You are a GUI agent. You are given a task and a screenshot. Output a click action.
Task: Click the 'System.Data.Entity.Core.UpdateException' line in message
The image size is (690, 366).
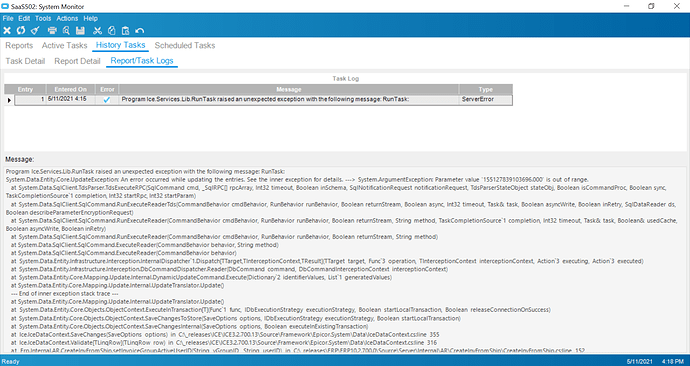coord(297,179)
